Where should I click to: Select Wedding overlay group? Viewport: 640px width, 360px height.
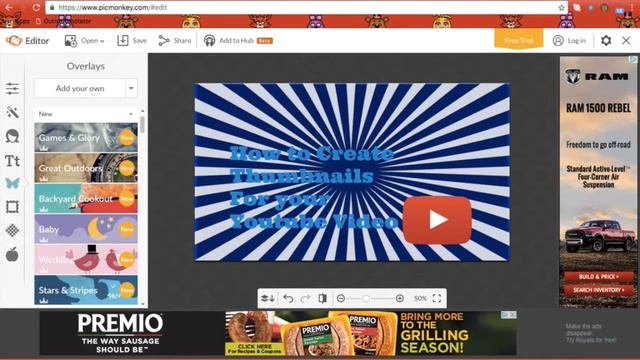click(86, 260)
